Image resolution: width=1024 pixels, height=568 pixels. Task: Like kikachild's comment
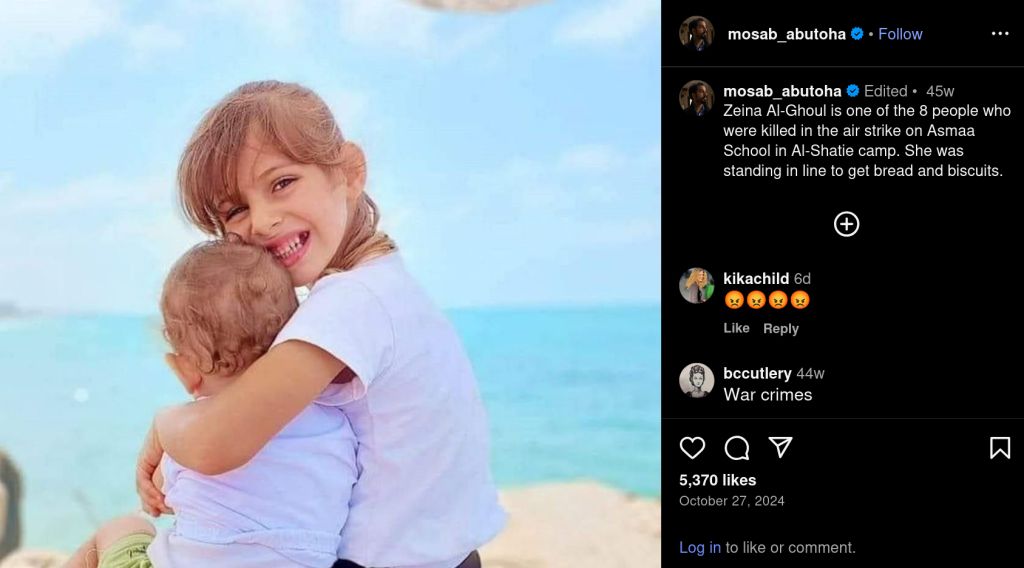(x=736, y=328)
